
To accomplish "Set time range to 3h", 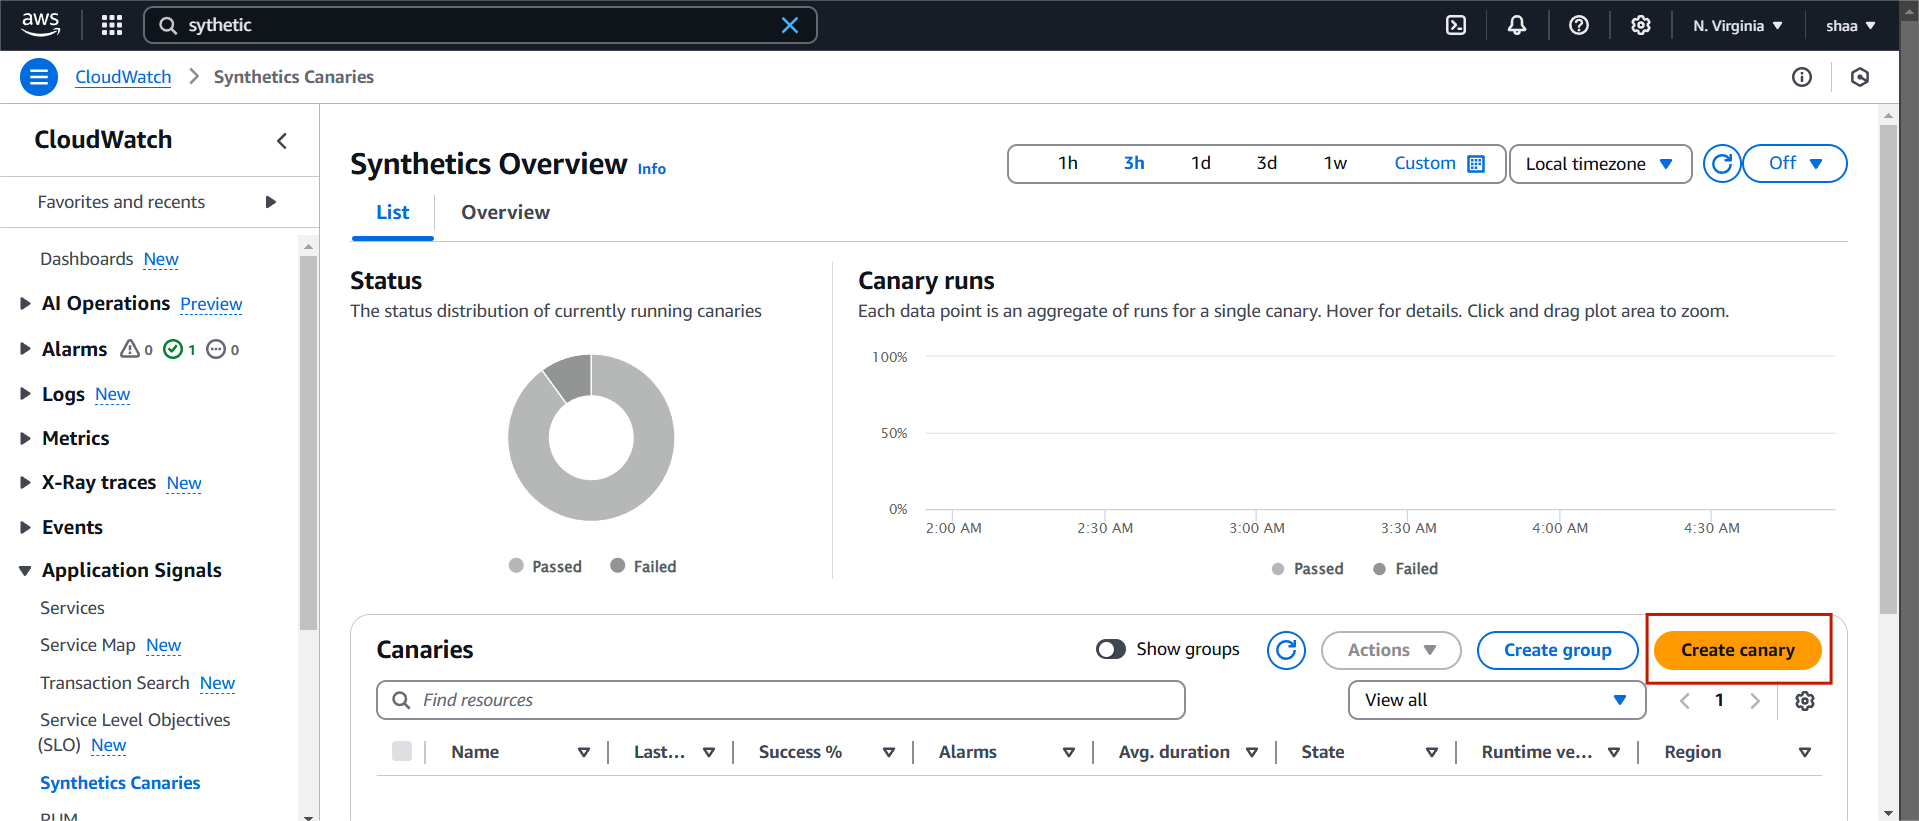I will click(x=1134, y=163).
